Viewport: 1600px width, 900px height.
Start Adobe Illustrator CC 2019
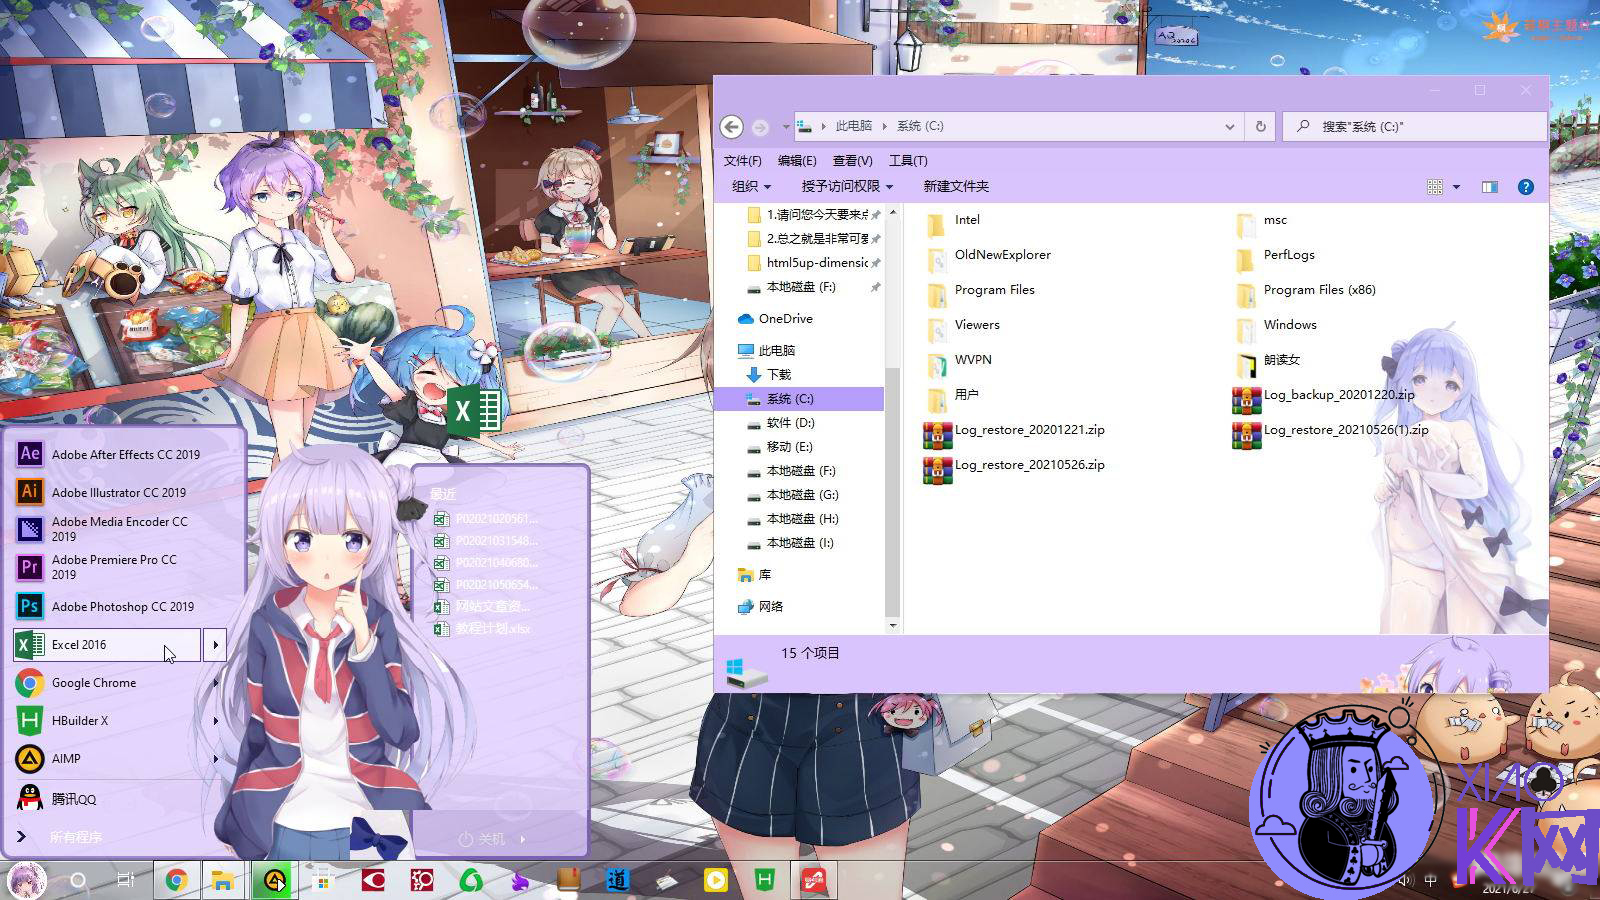point(118,492)
